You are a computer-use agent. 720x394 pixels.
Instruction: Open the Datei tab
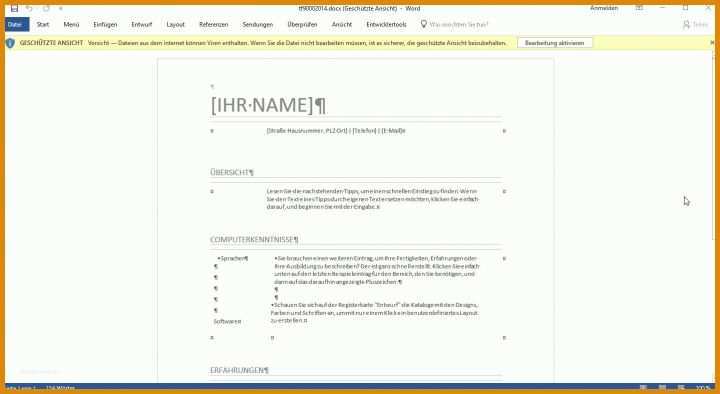click(x=16, y=24)
